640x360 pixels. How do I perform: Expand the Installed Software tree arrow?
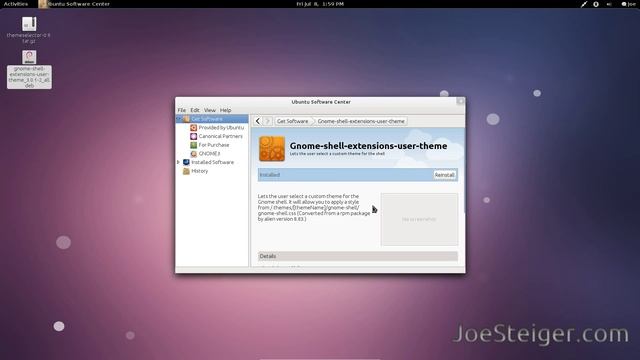[178, 162]
